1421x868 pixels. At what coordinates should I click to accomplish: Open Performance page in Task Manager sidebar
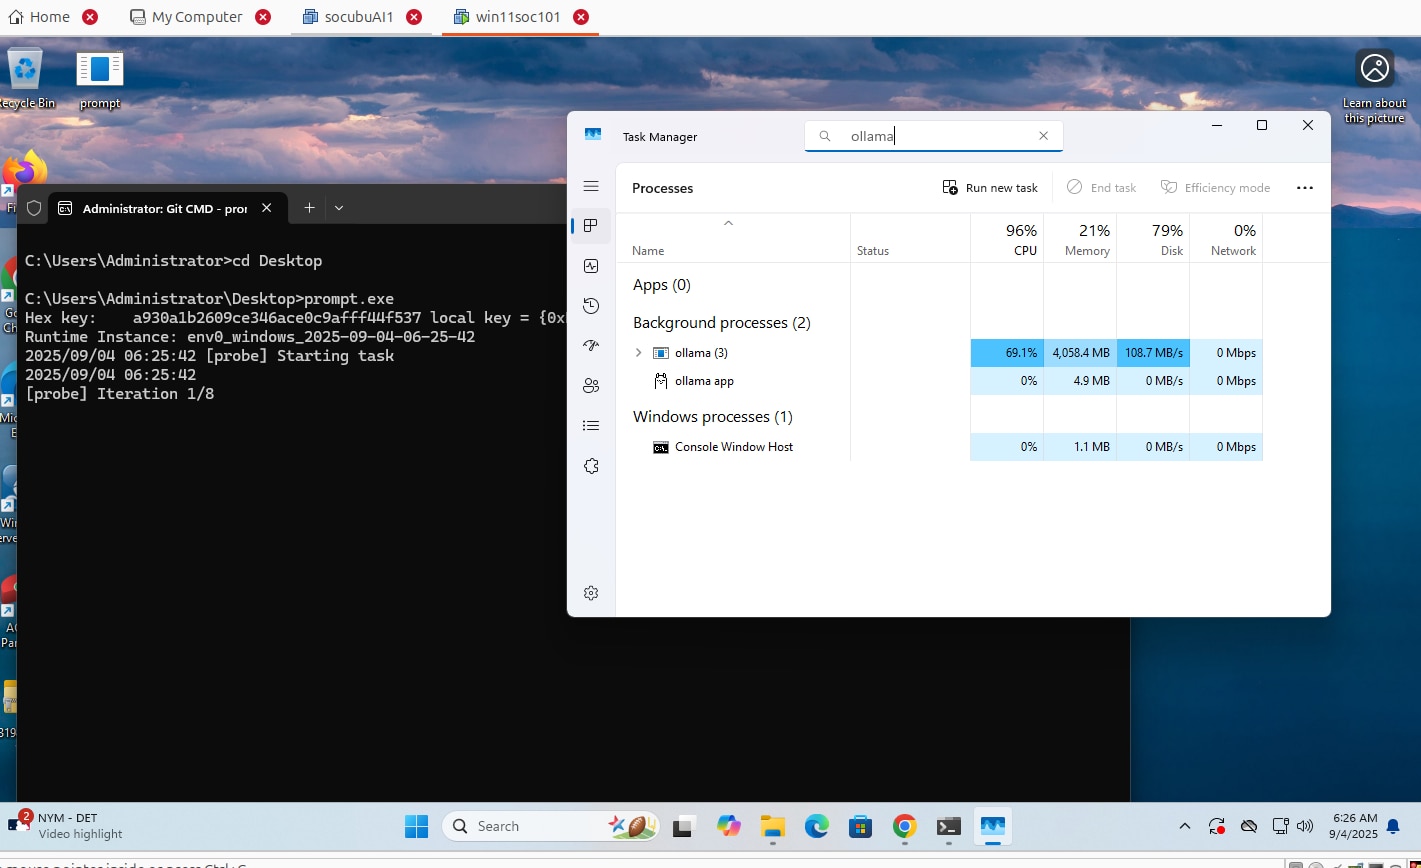tap(591, 266)
